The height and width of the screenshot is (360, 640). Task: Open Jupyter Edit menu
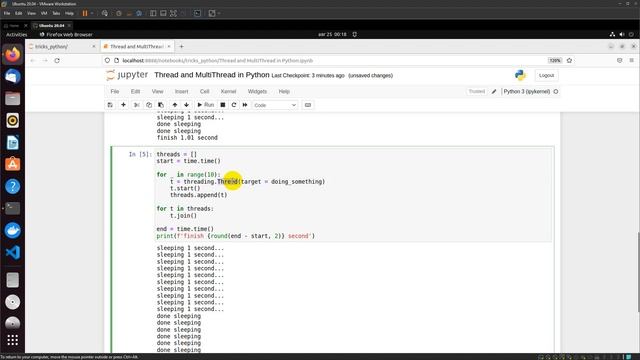click(x=136, y=91)
